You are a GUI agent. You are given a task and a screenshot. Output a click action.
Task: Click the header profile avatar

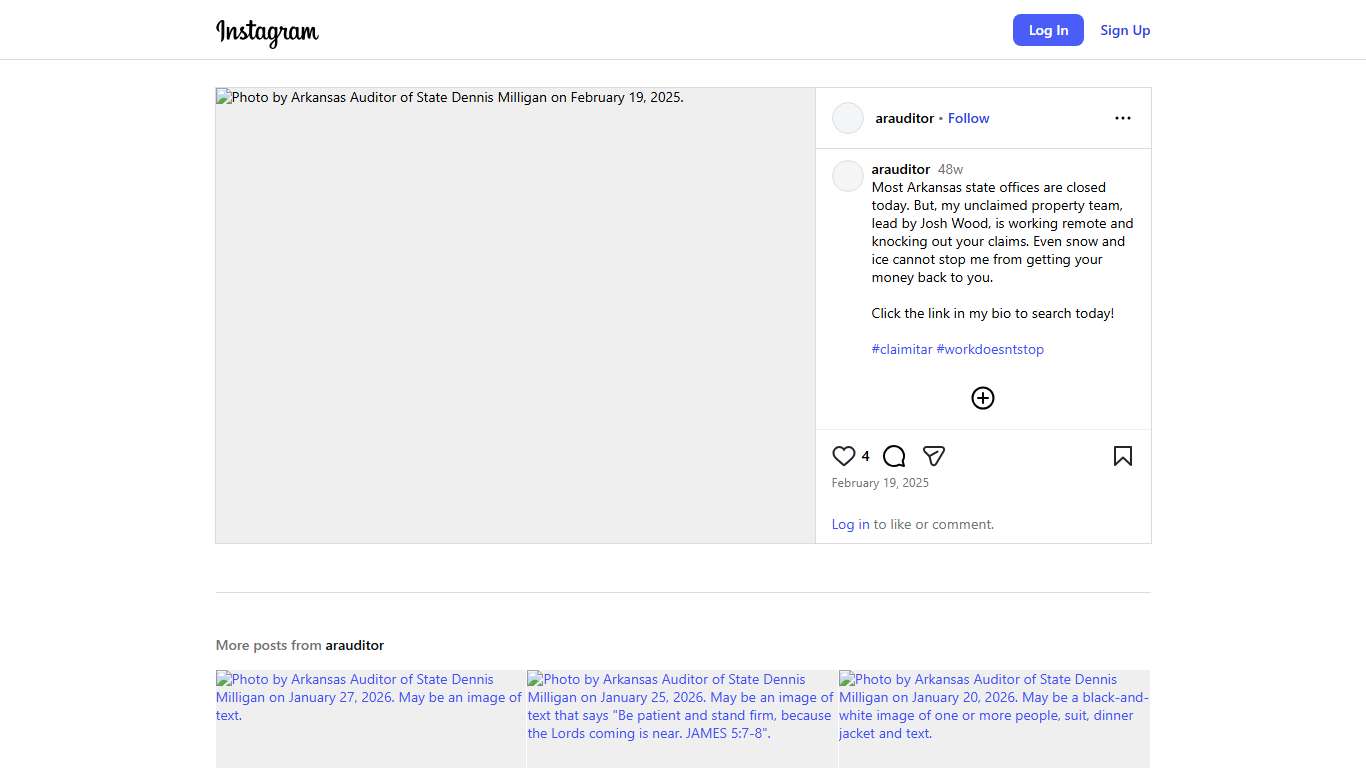pos(848,118)
